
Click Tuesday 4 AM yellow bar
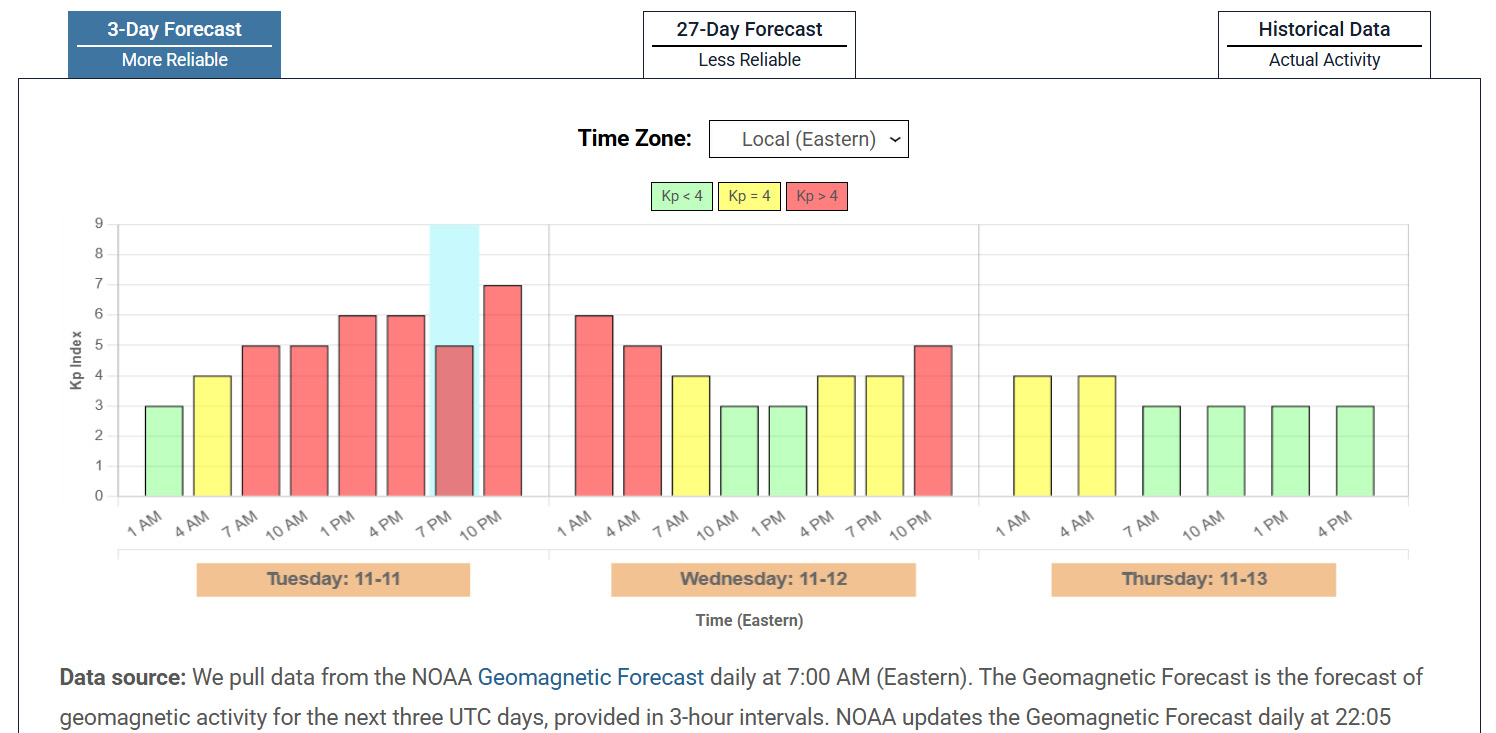click(212, 436)
